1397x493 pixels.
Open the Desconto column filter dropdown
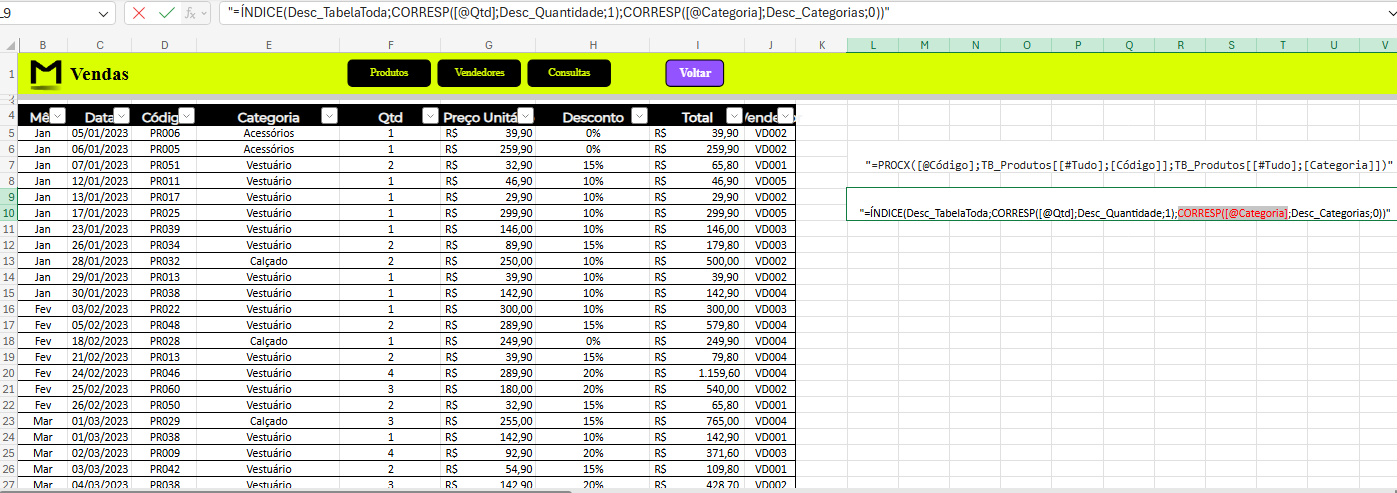[x=639, y=115]
